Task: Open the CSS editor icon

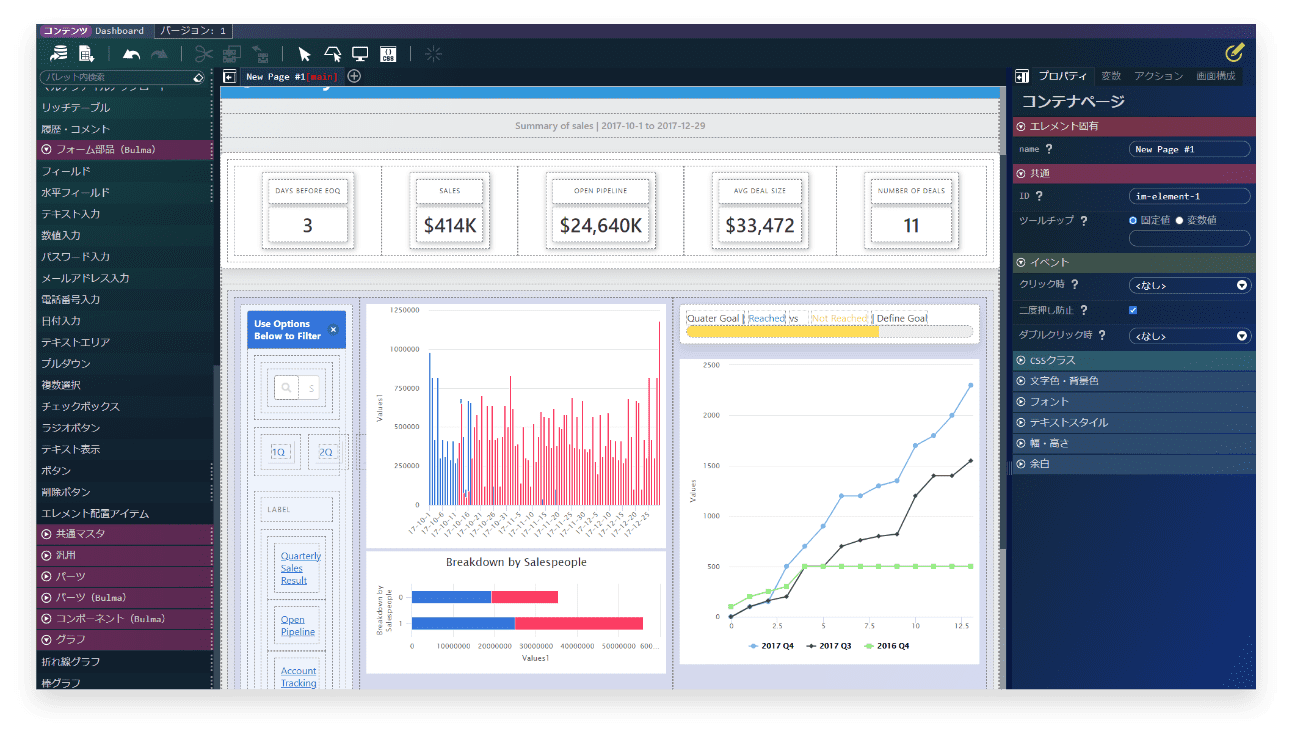Action: tap(388, 54)
